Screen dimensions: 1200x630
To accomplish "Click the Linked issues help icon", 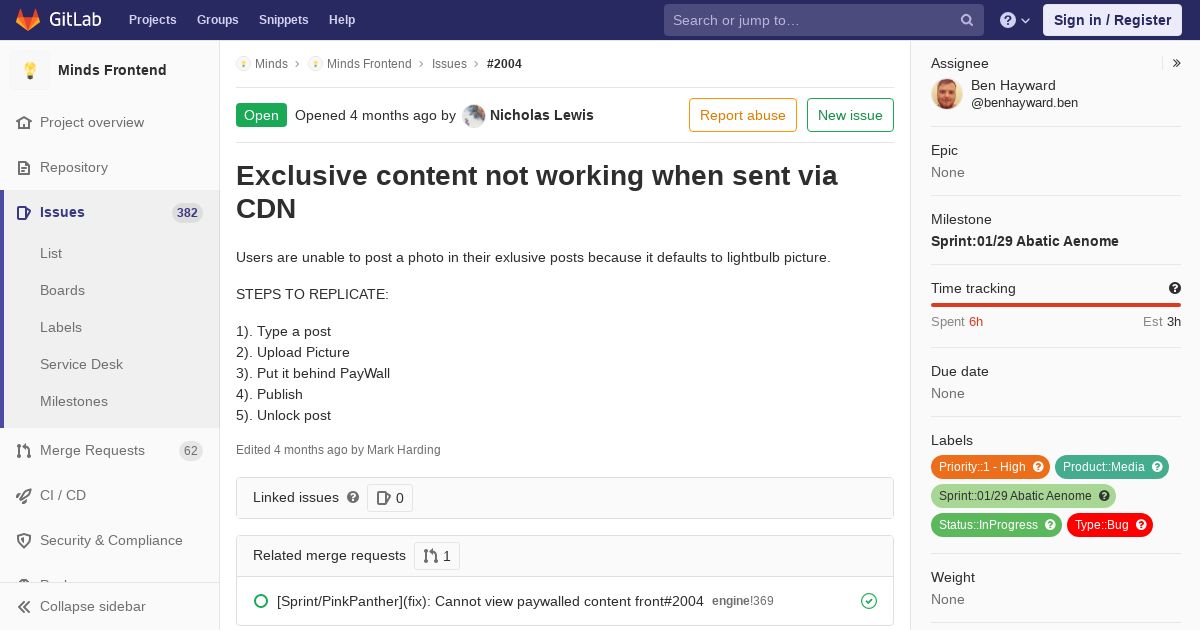I will pyautogui.click(x=353, y=497).
